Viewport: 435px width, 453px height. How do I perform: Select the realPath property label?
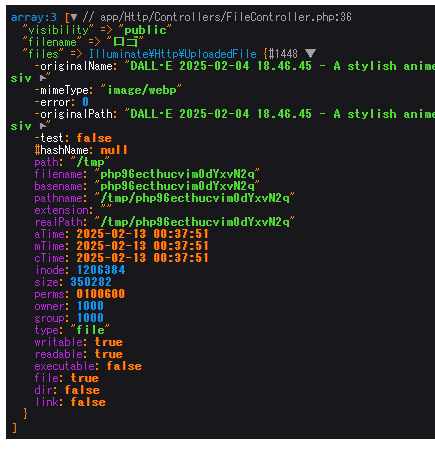(x=58, y=222)
